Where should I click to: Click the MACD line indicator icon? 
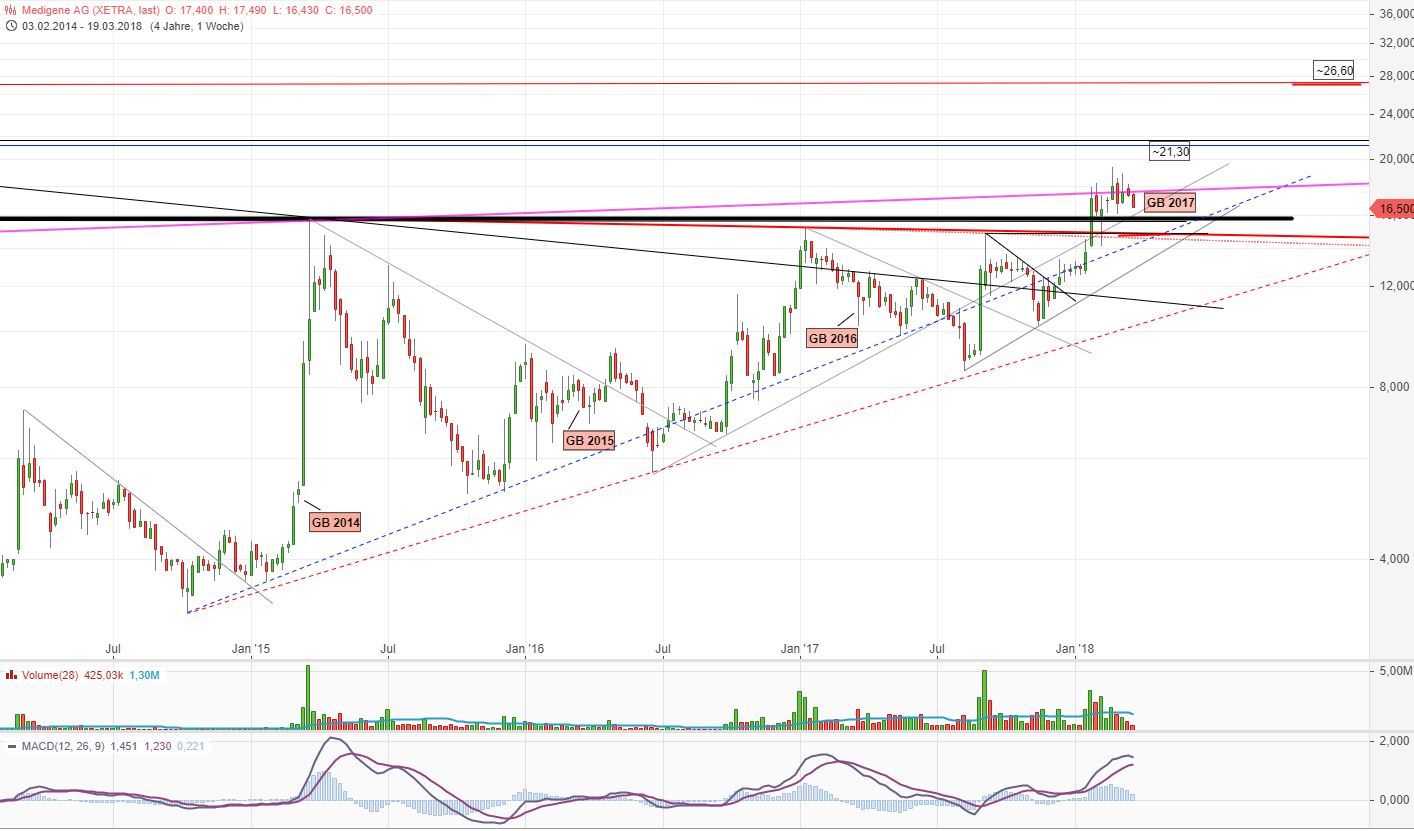tap(10, 744)
